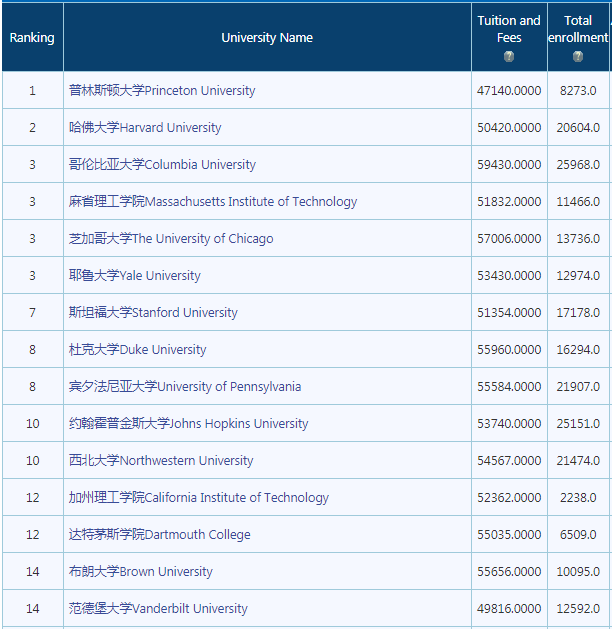Select Caltech's tuition value 52362.0000
Viewport: 612px width, 629px height.
point(509,497)
